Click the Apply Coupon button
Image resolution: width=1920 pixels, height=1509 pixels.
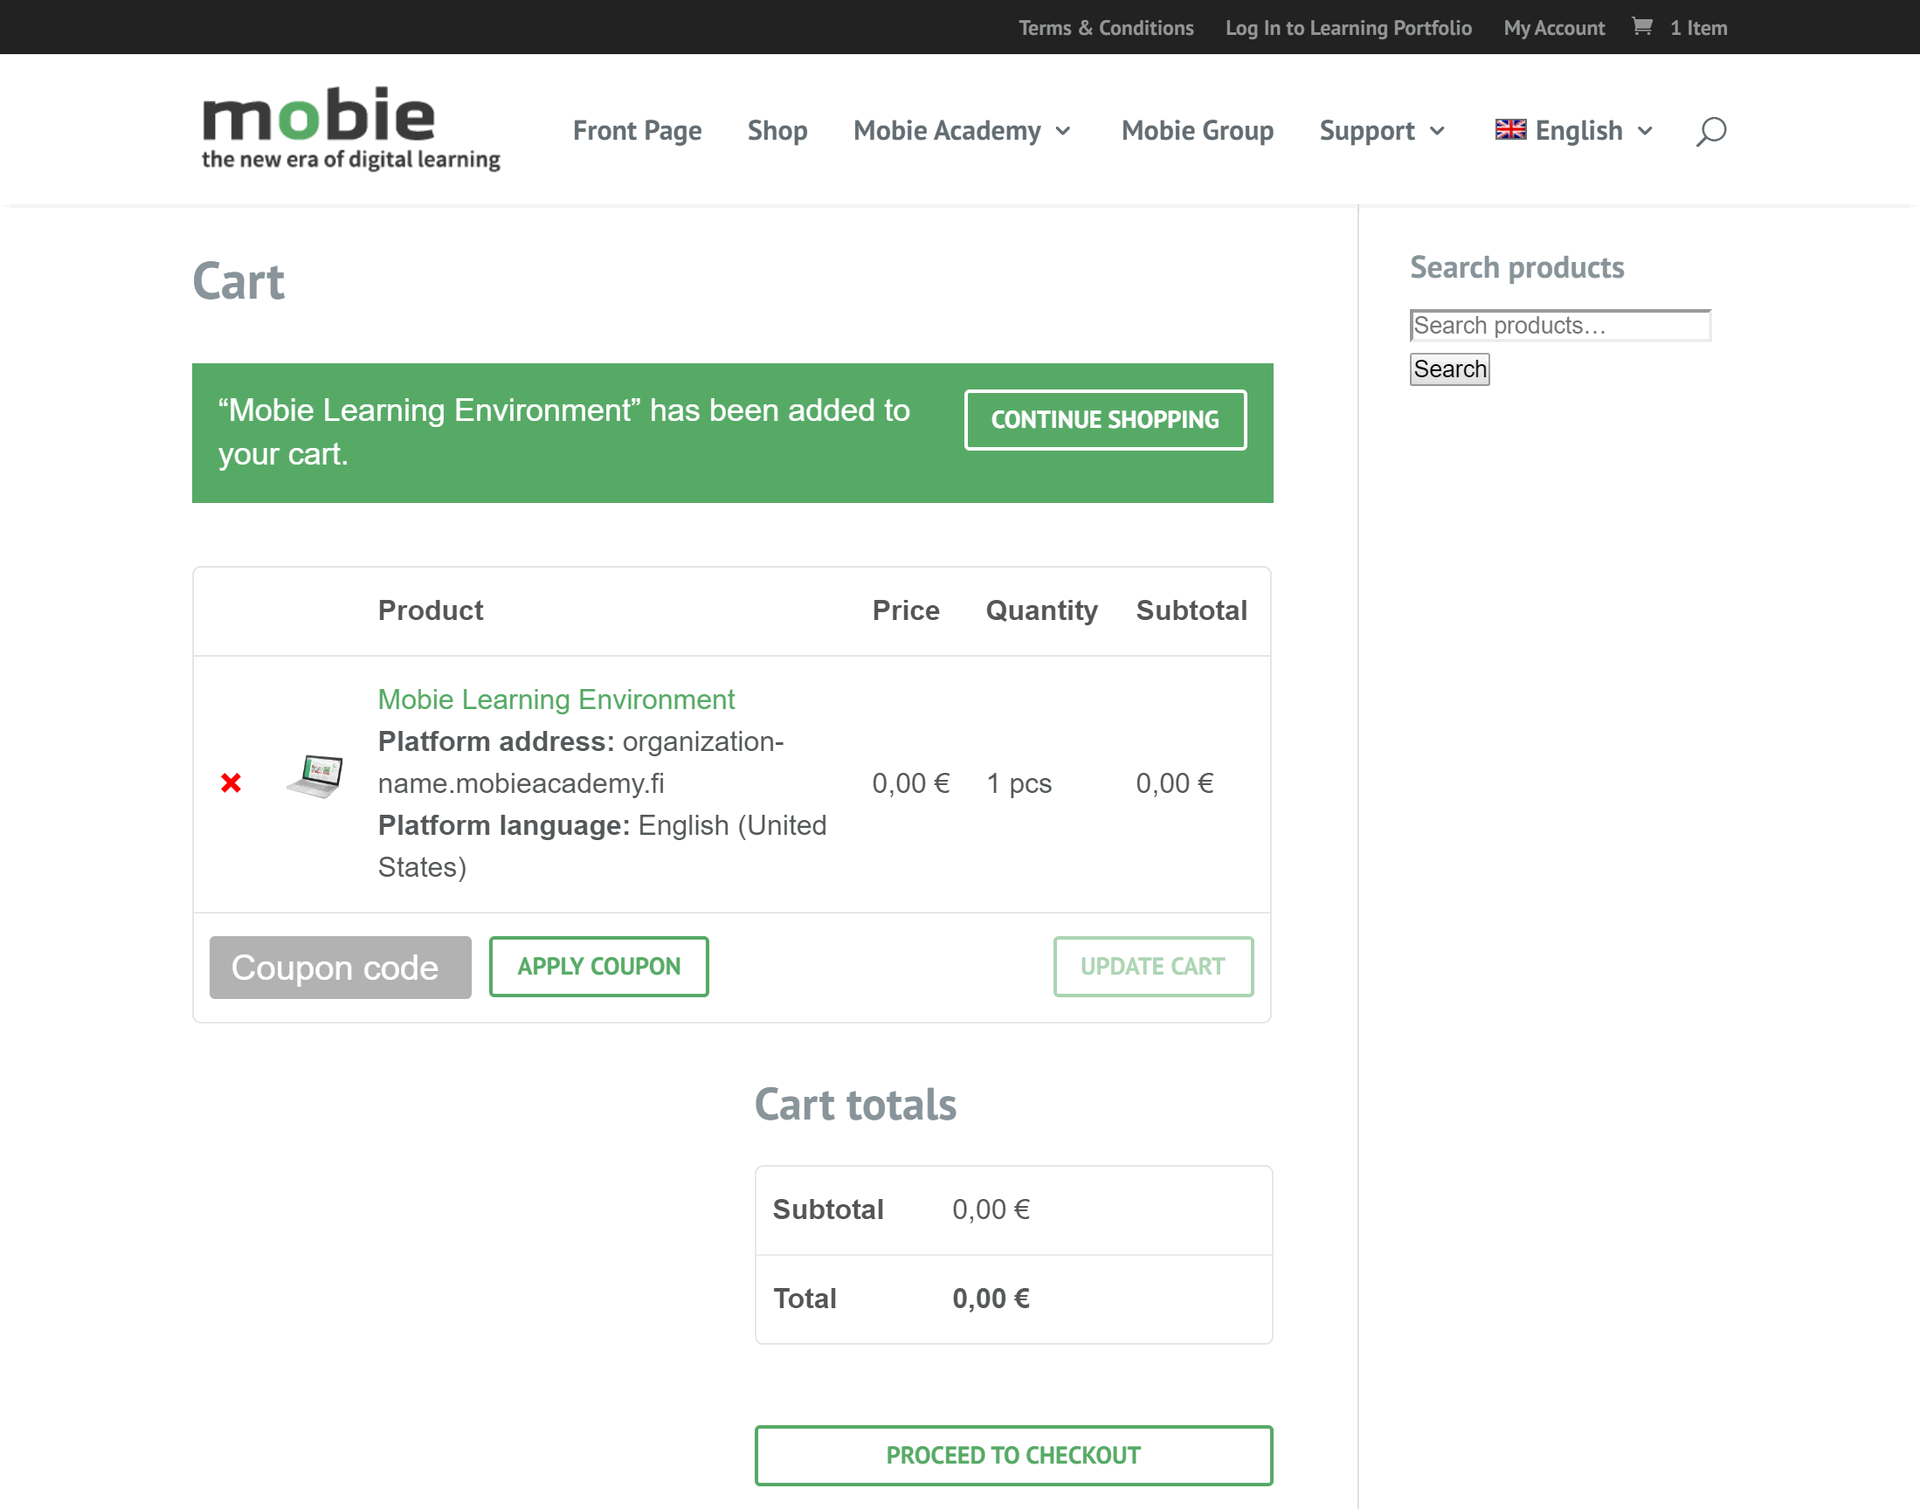599,967
